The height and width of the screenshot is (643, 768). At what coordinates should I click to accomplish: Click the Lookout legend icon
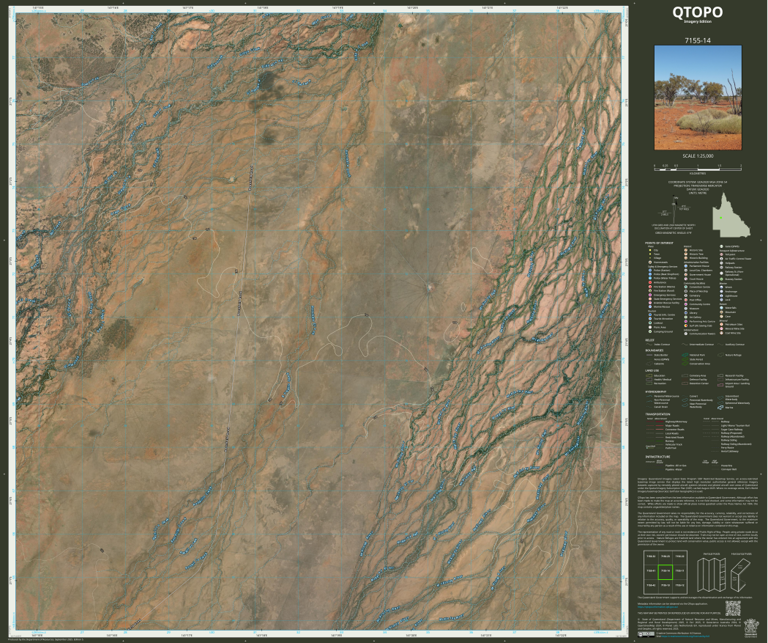[650, 323]
